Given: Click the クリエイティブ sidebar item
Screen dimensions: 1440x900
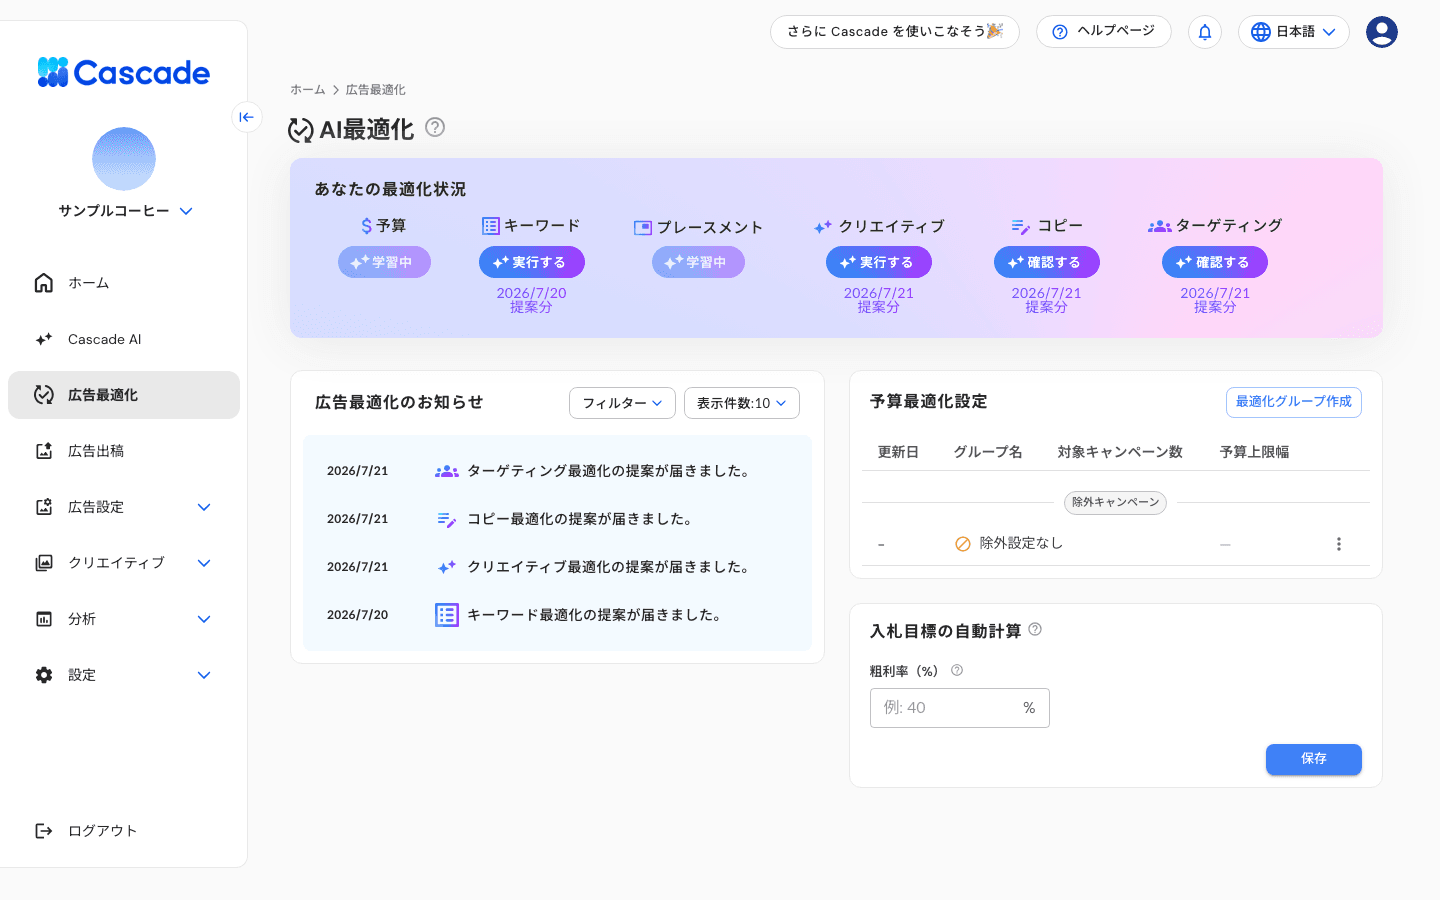Looking at the screenshot, I should 124,563.
